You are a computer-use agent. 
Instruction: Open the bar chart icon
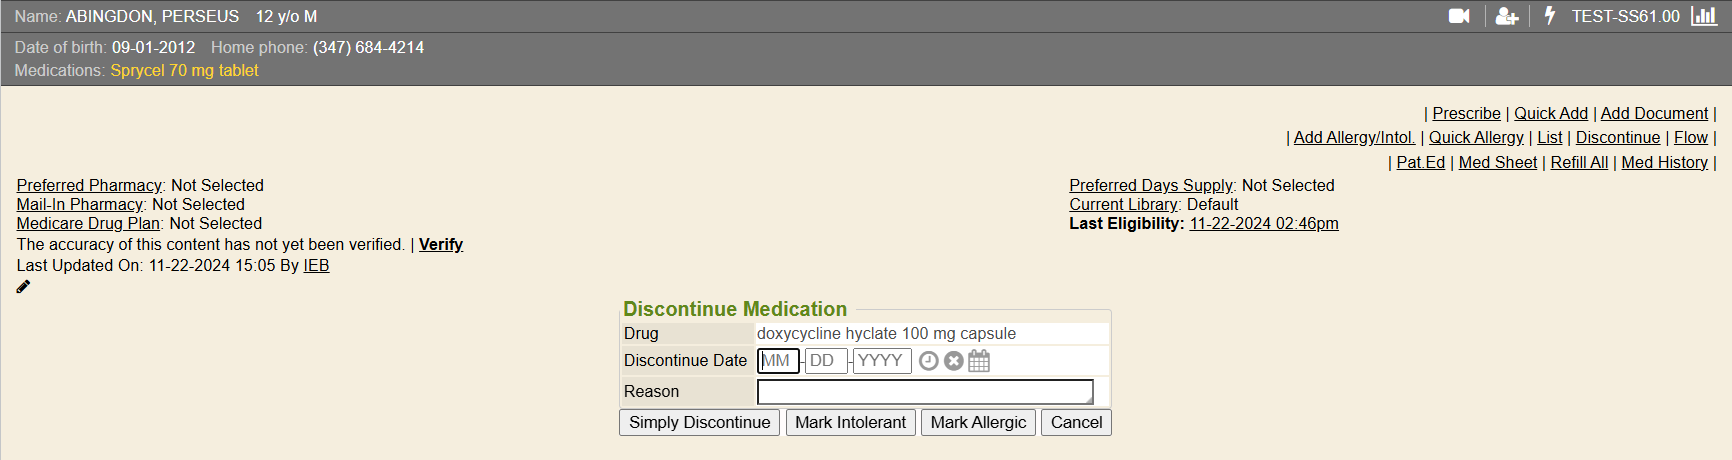(x=1704, y=16)
